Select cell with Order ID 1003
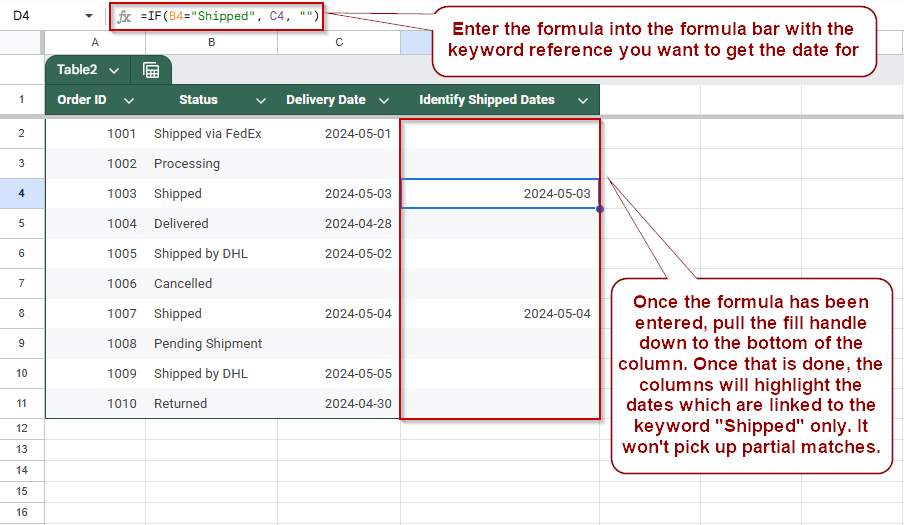Screen dimensions: 904x525 (x=95, y=194)
